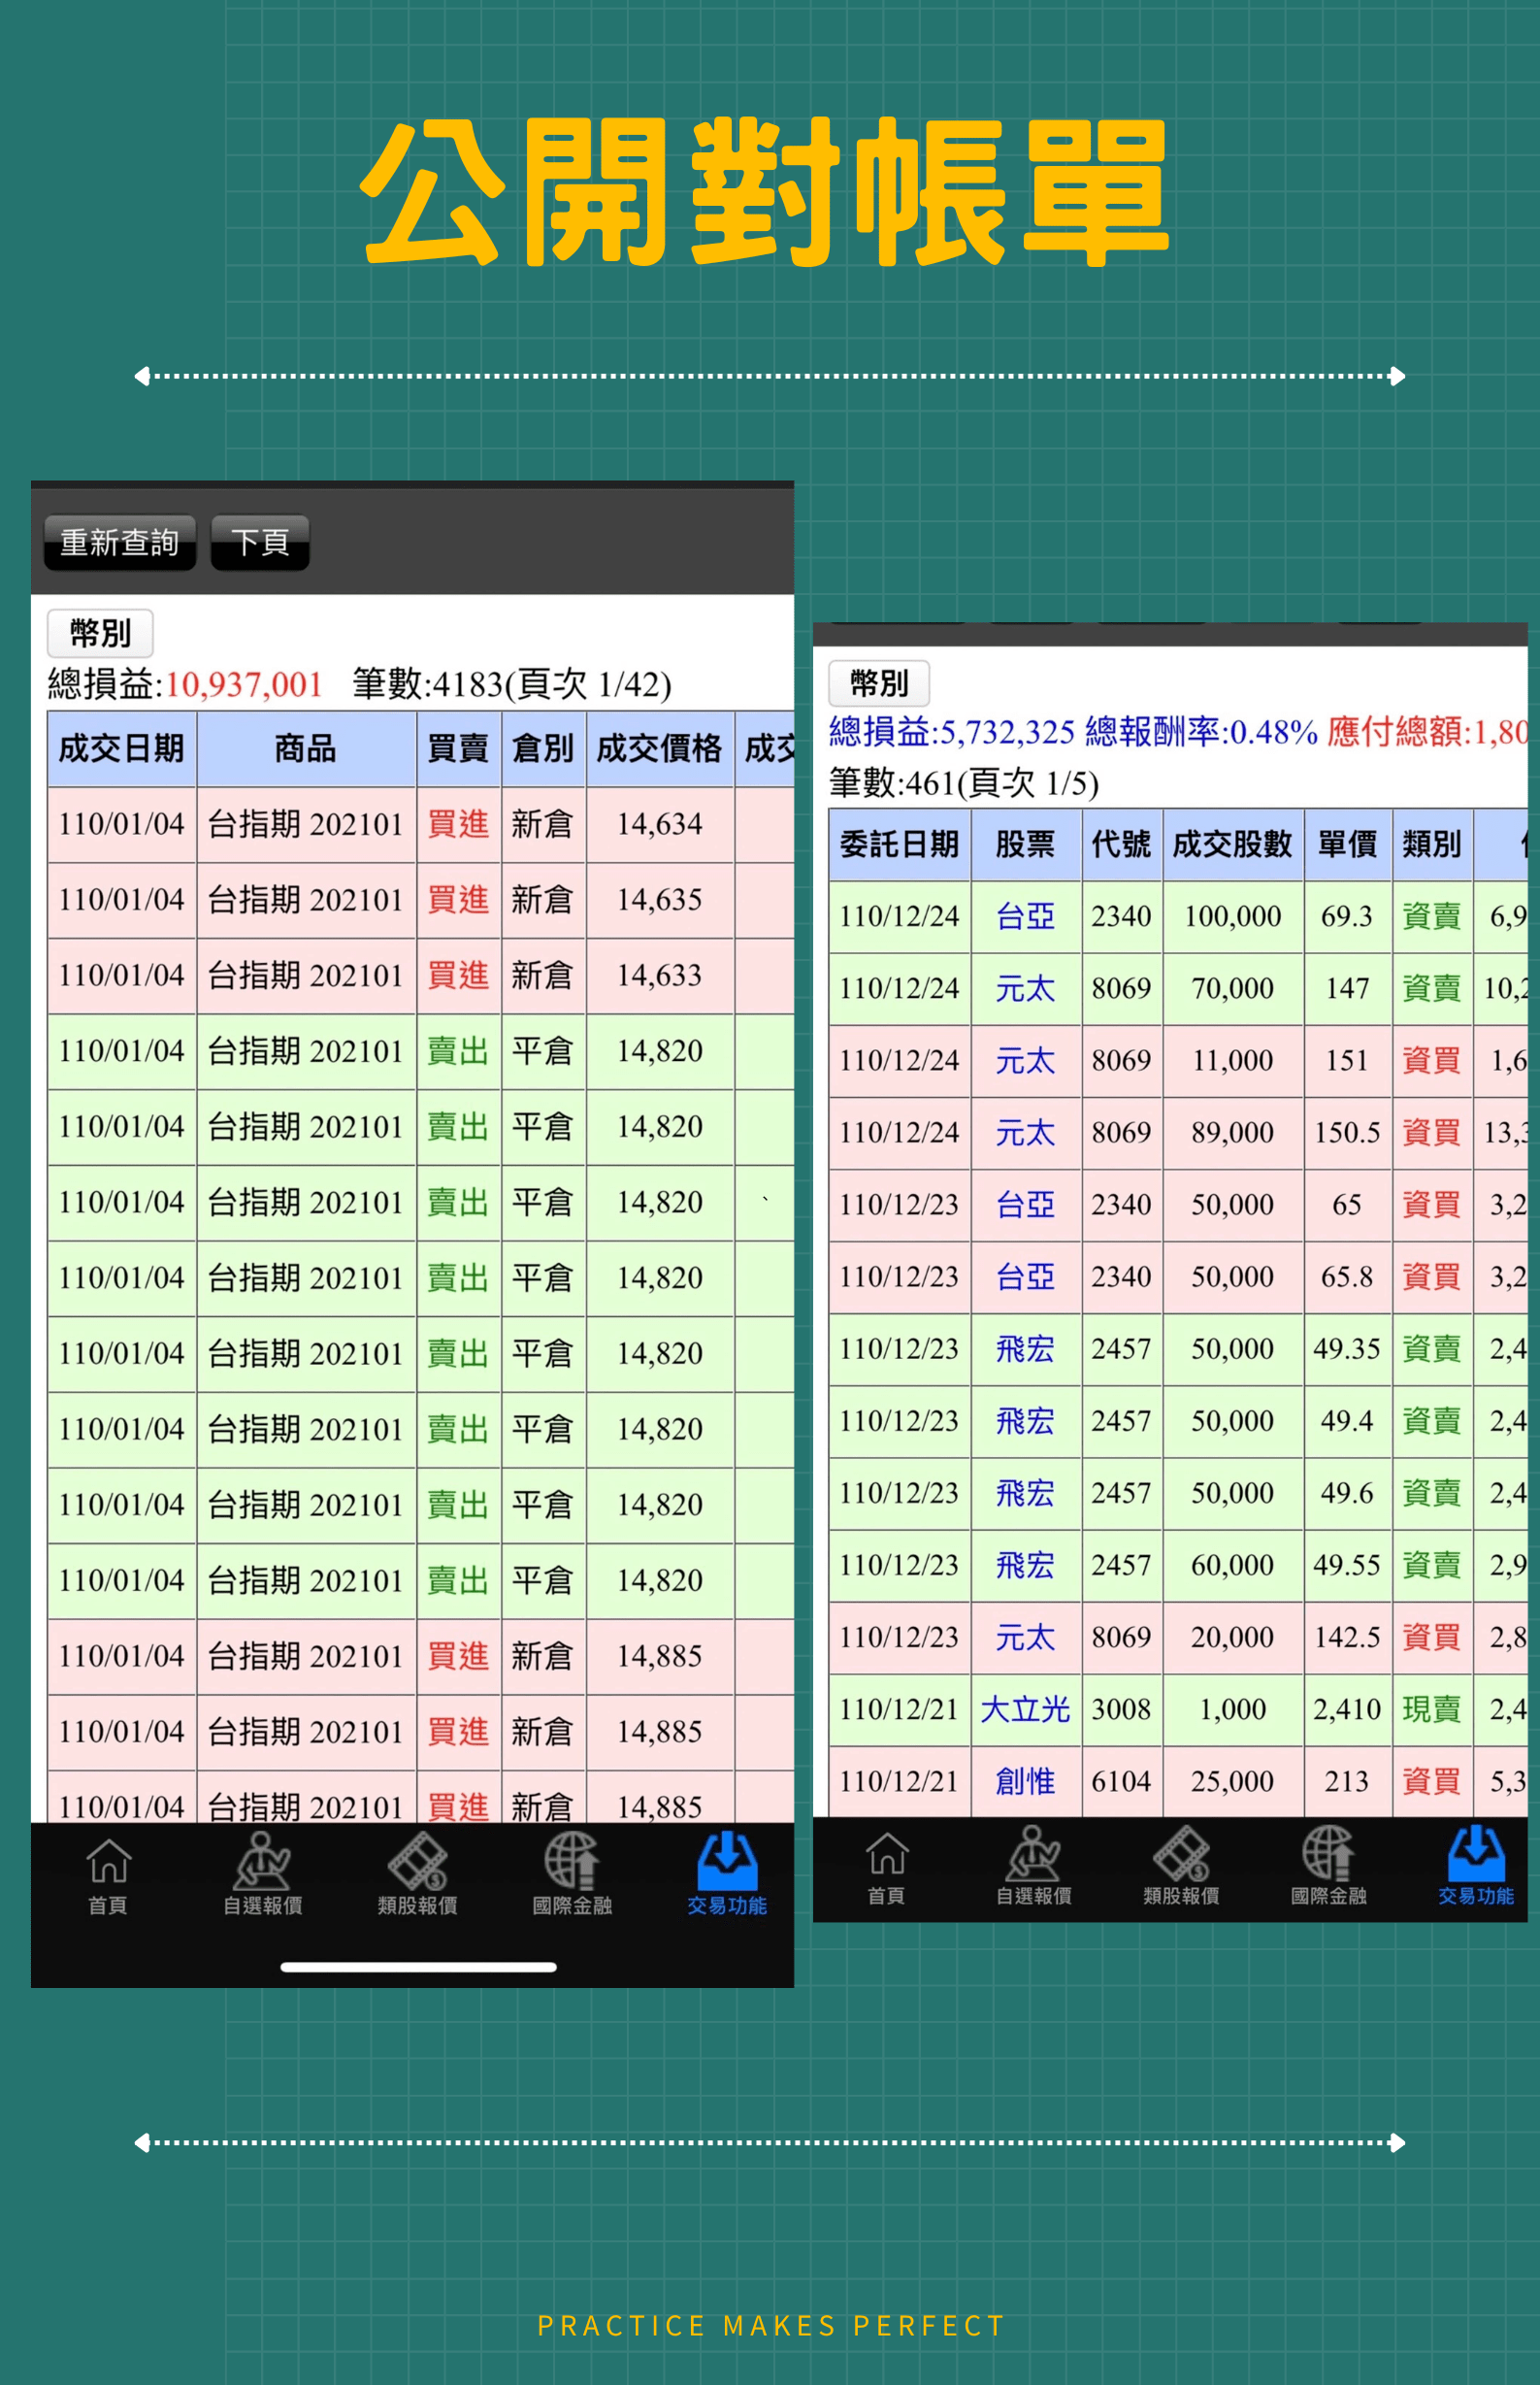
Task: Click the 委託日期 column header
Action: point(899,845)
